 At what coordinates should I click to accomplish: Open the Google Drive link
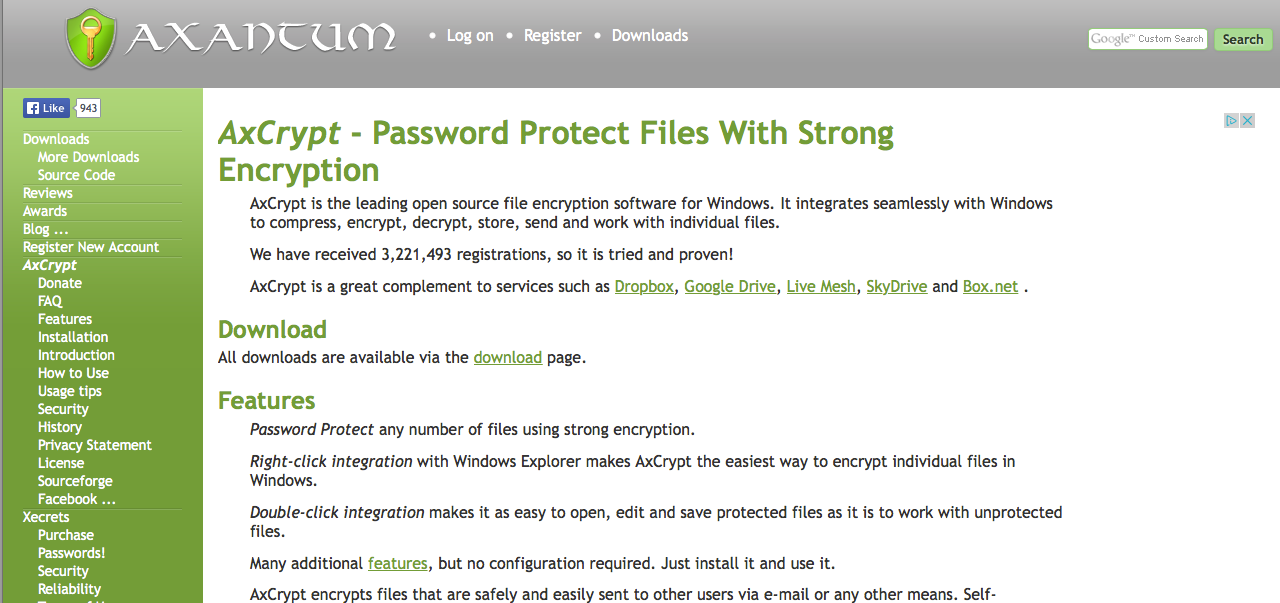click(730, 286)
